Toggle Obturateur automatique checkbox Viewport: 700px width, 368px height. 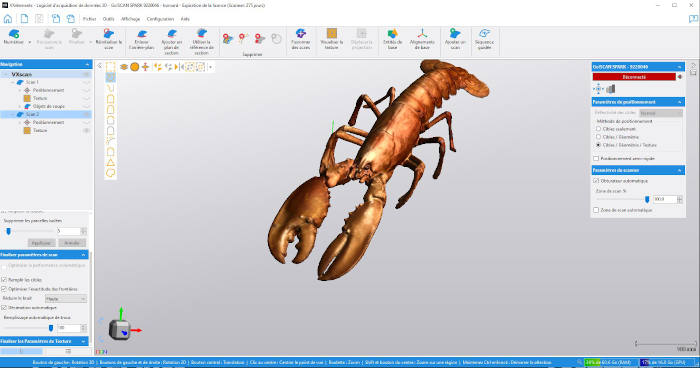pos(596,181)
